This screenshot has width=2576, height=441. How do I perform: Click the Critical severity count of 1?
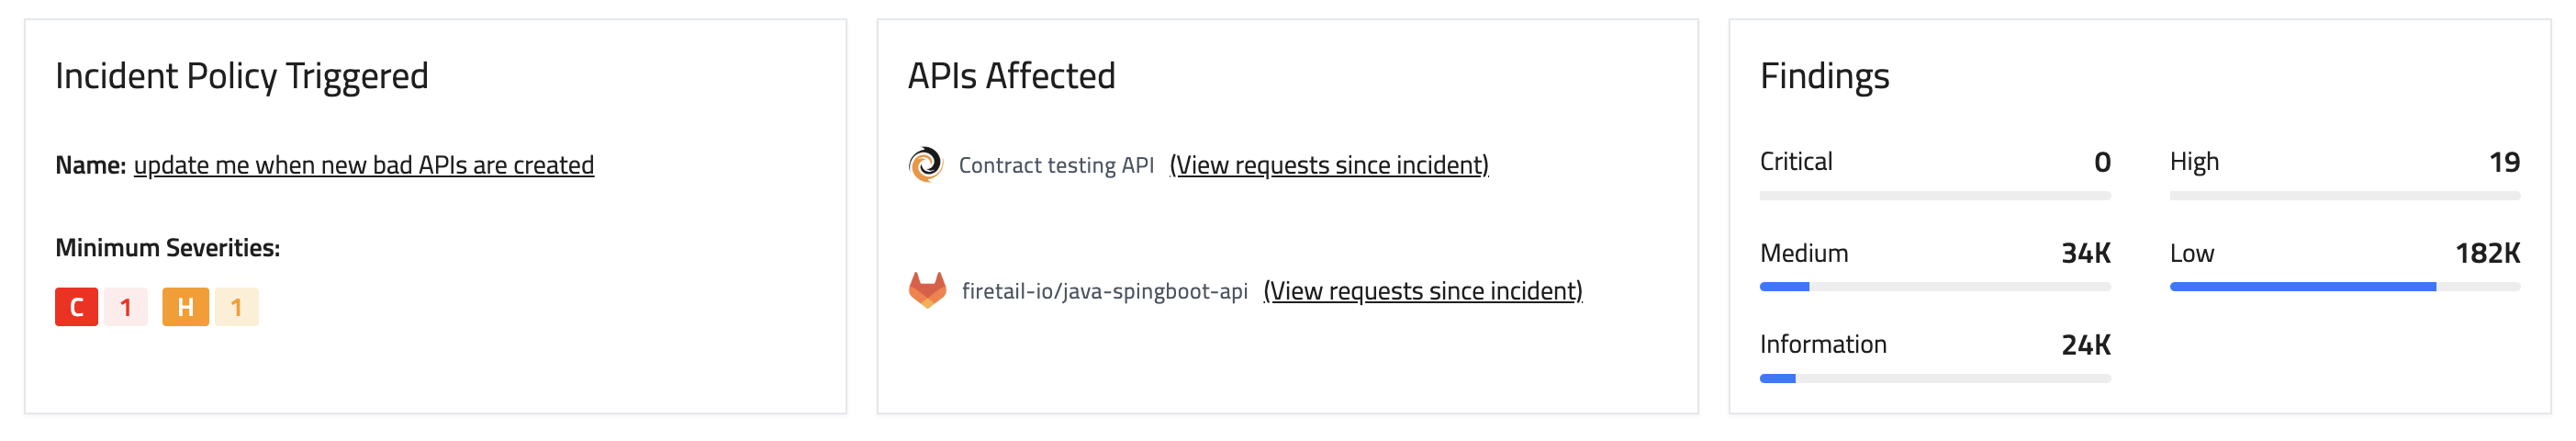[126, 308]
